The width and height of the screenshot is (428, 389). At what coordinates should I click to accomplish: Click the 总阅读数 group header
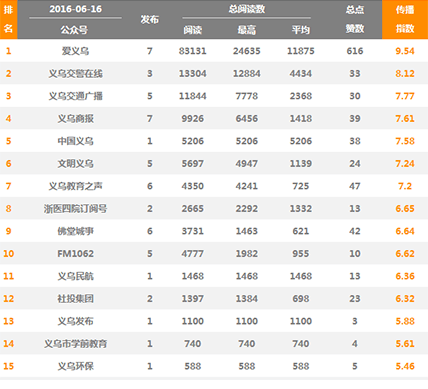247,9
